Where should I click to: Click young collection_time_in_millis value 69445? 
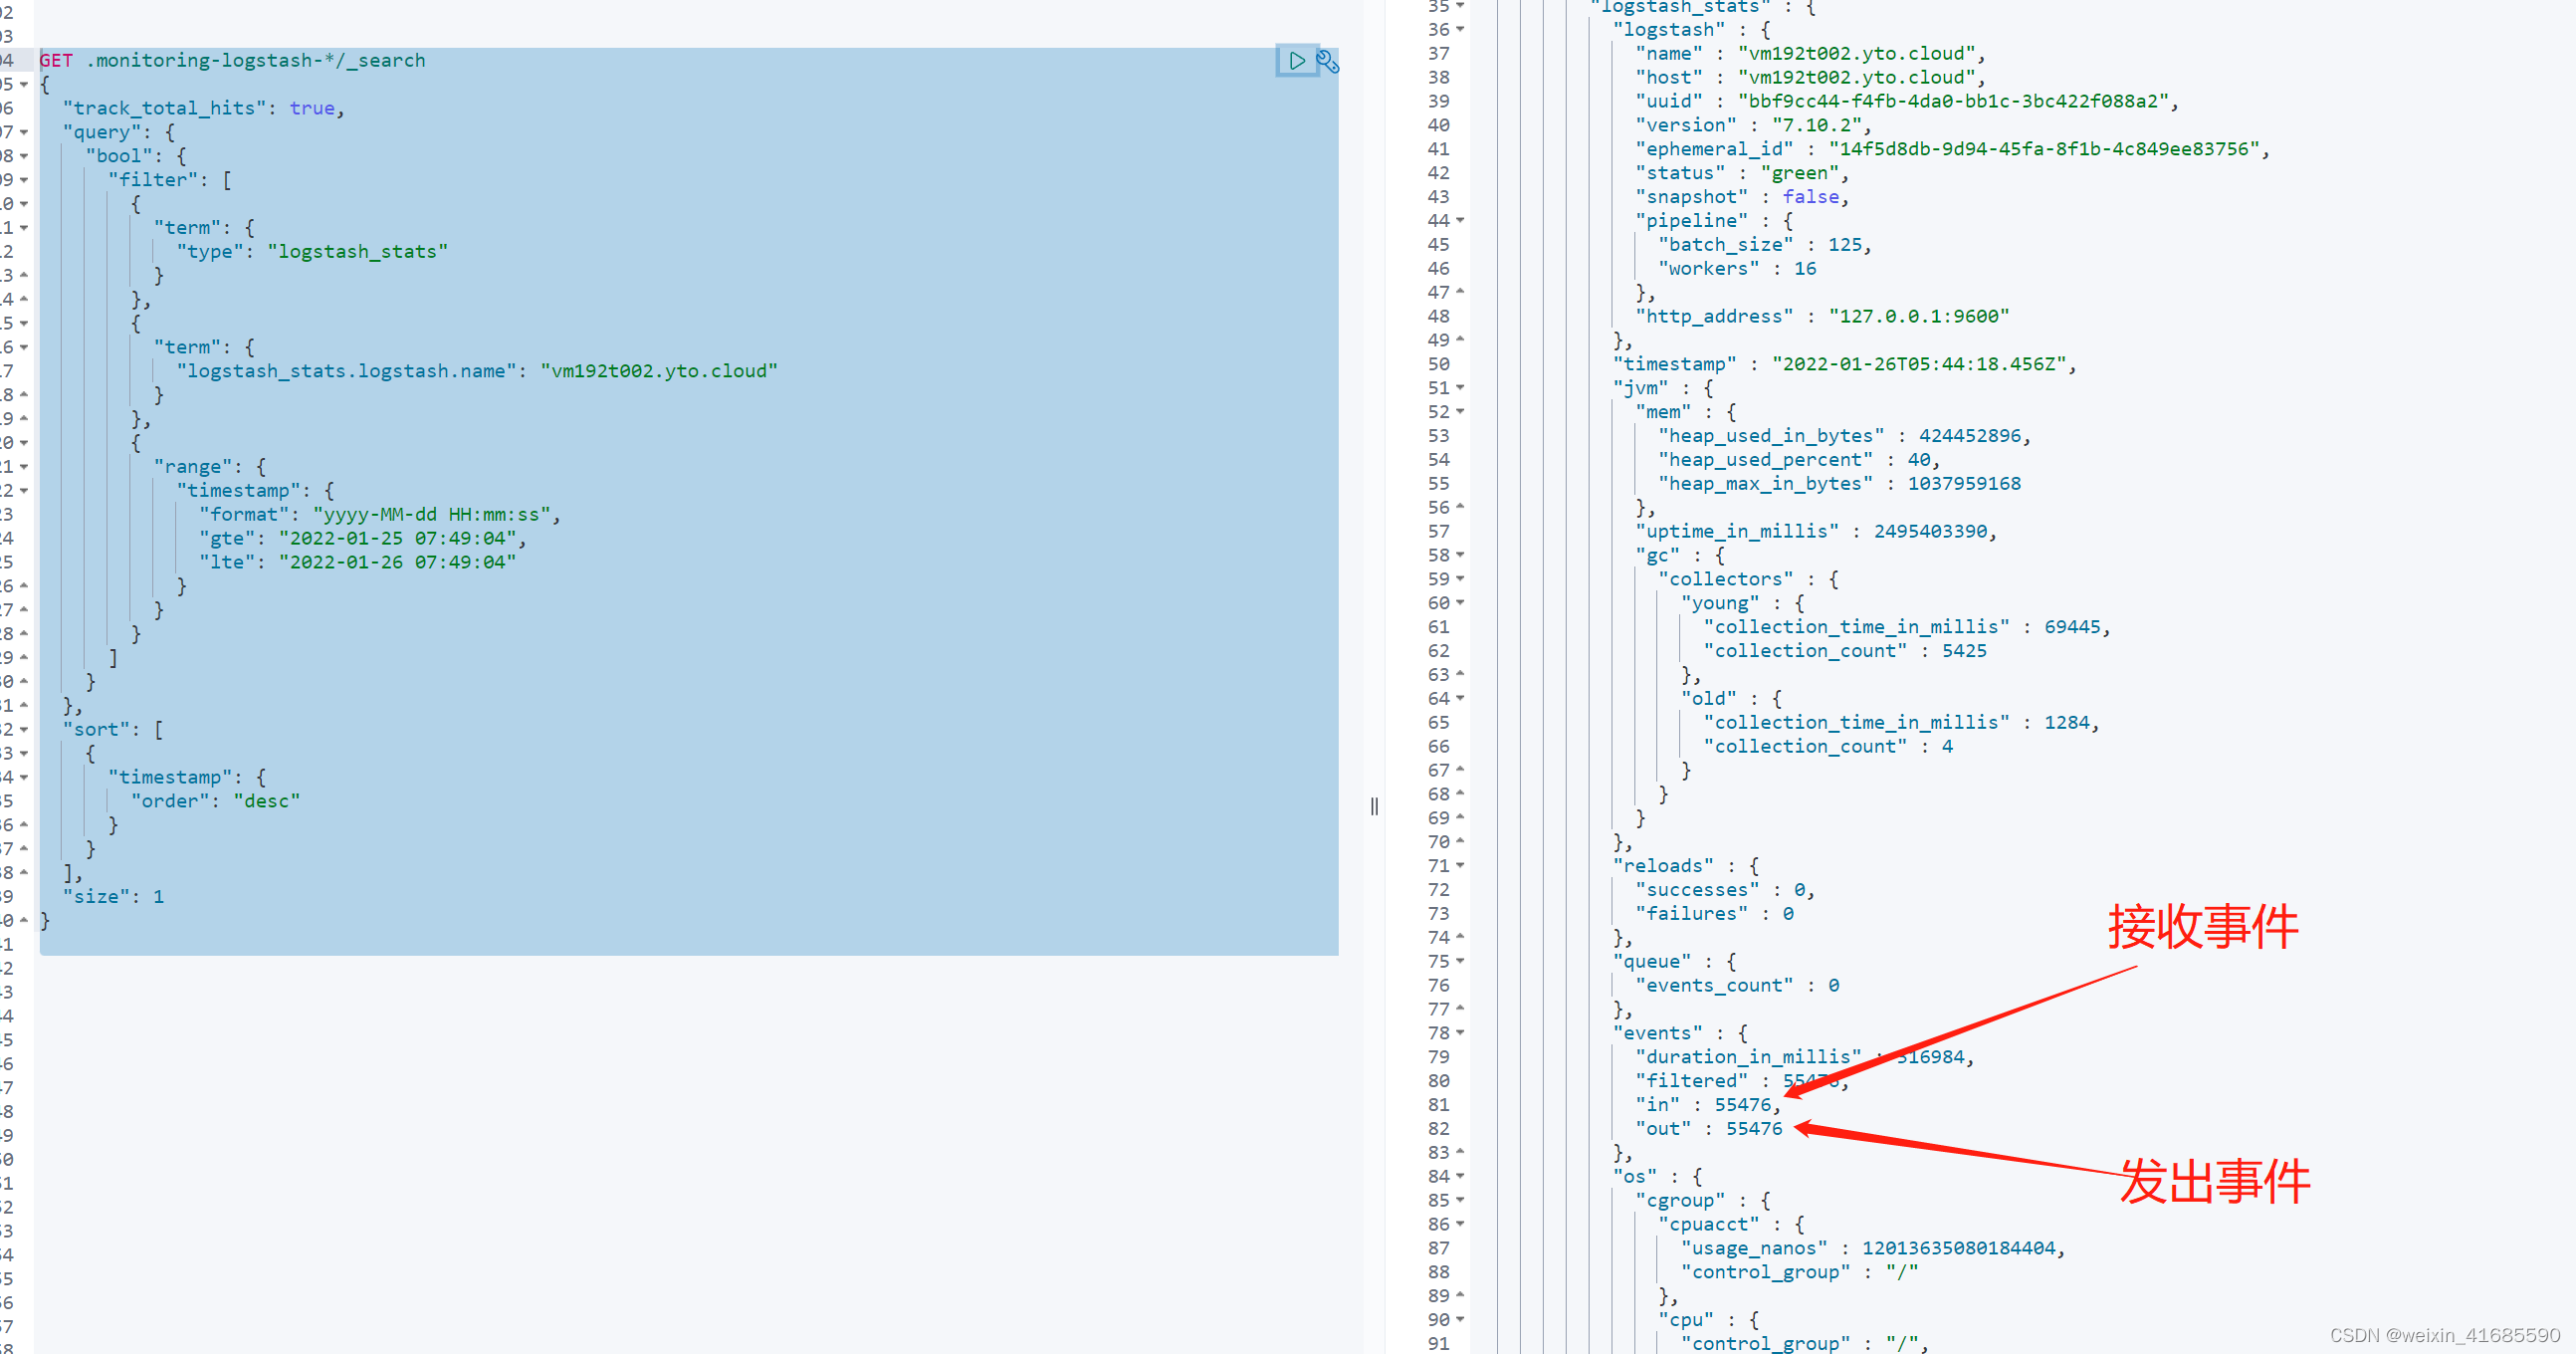[x=2072, y=627]
